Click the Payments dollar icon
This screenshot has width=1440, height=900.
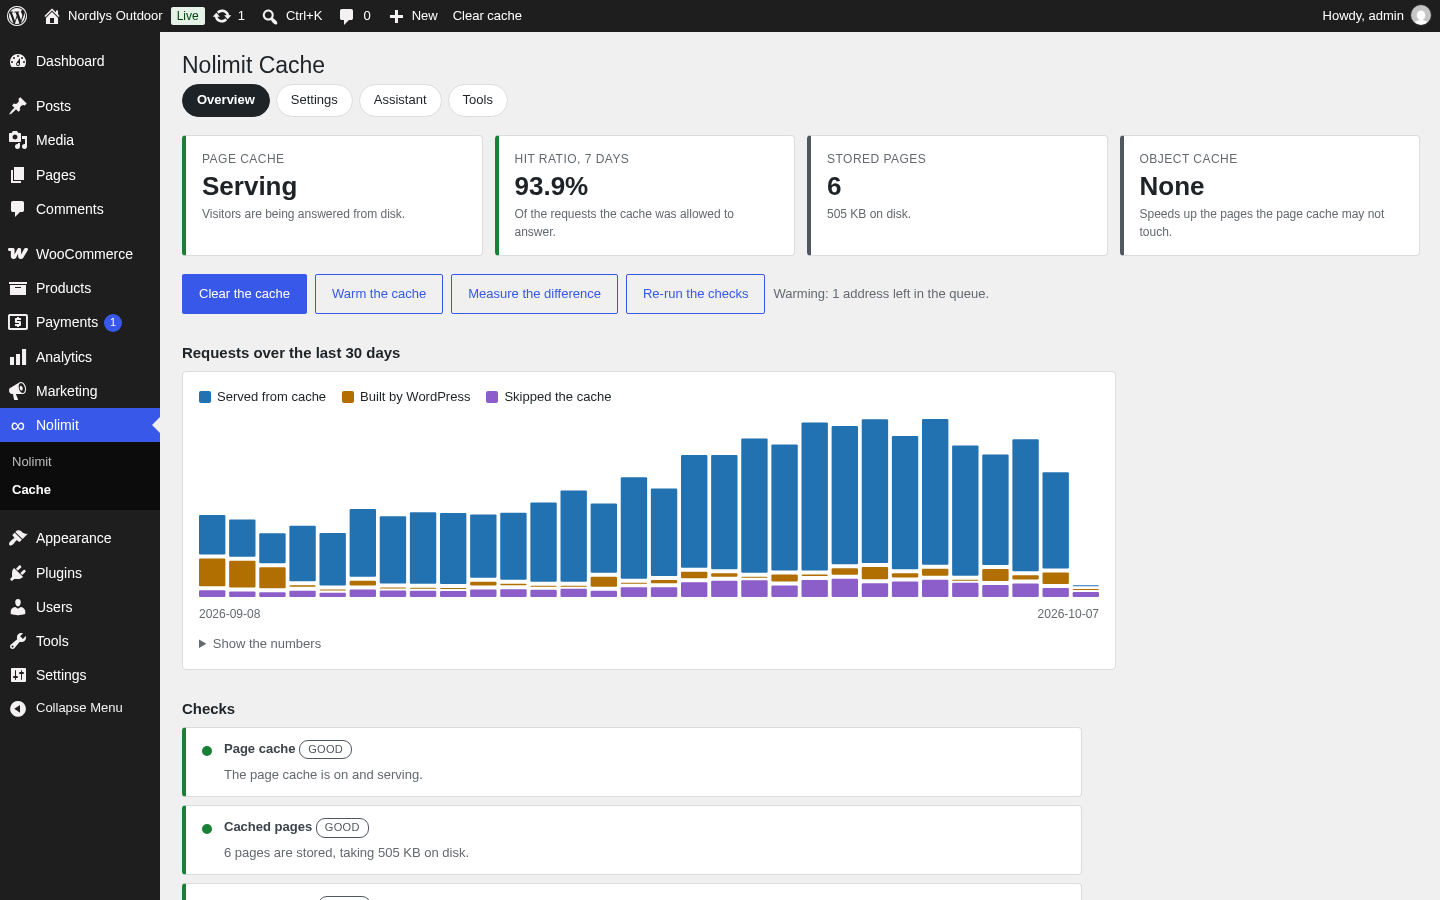(18, 322)
